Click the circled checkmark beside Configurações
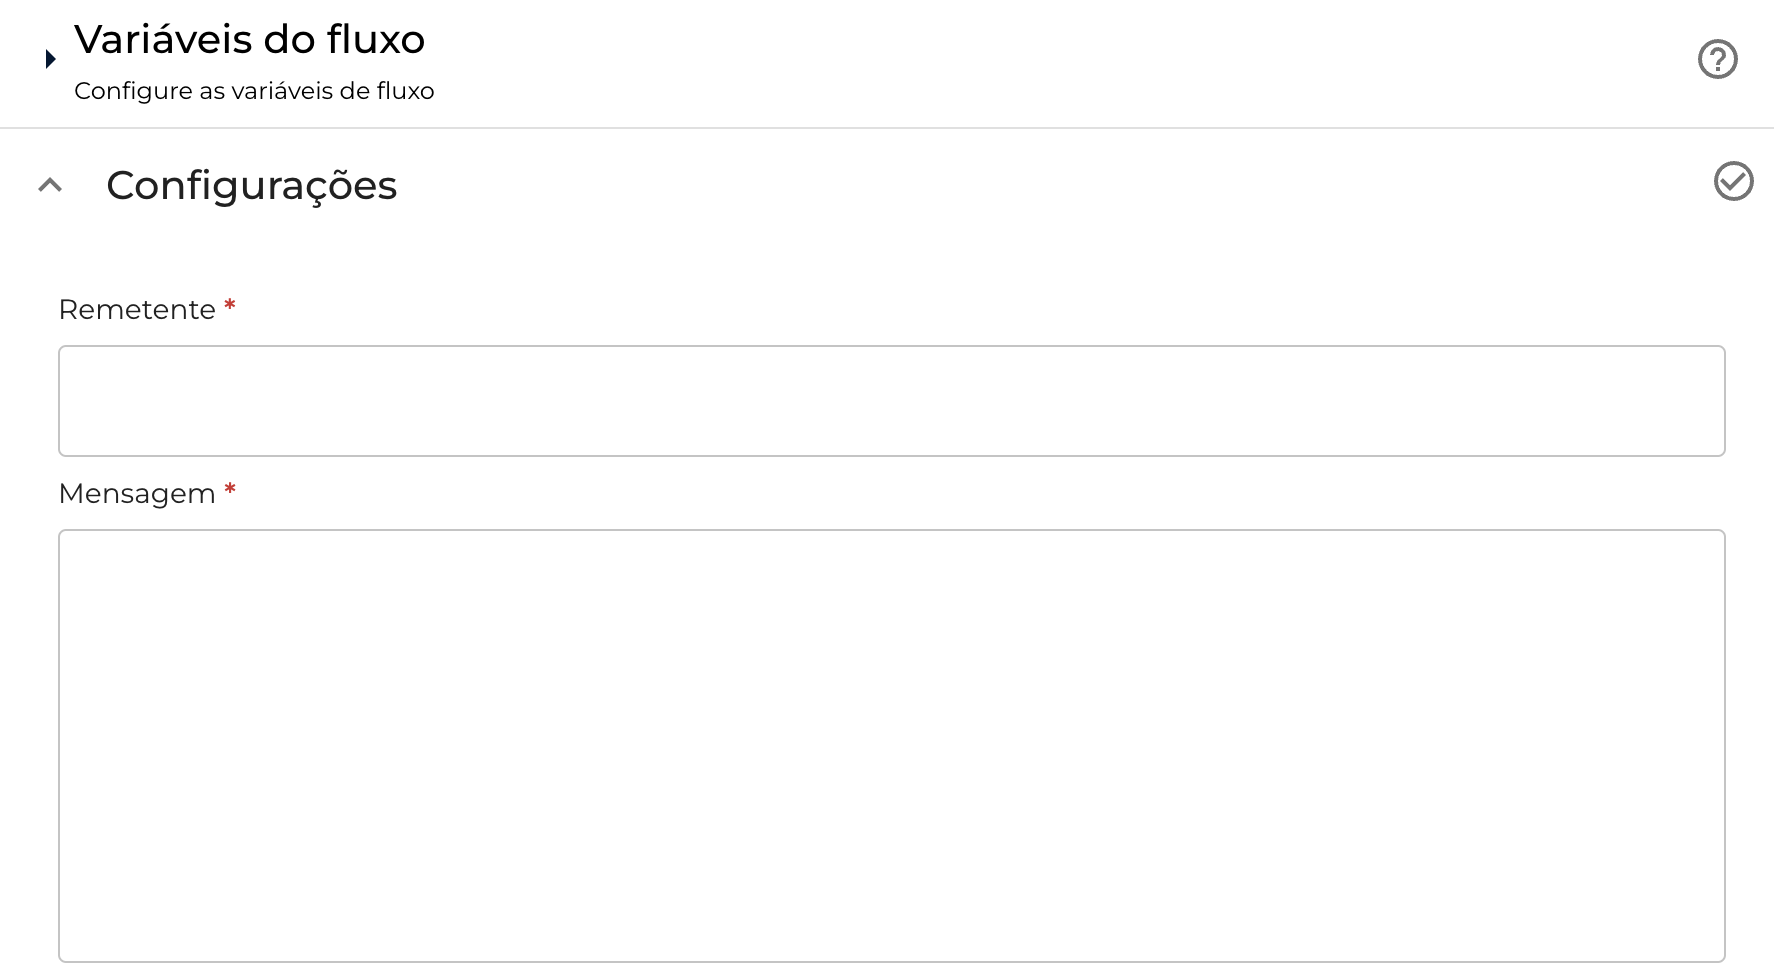 point(1733,181)
